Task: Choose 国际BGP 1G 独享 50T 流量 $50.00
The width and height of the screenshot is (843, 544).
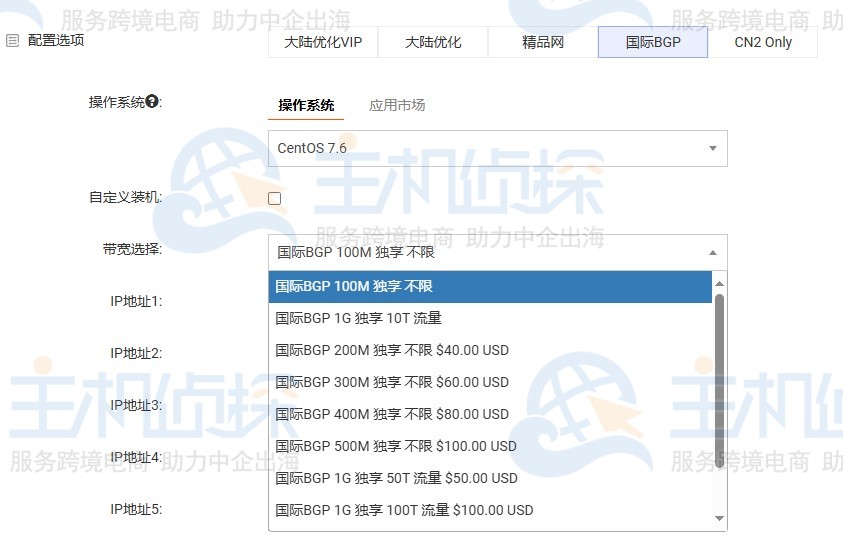Action: (x=490, y=478)
